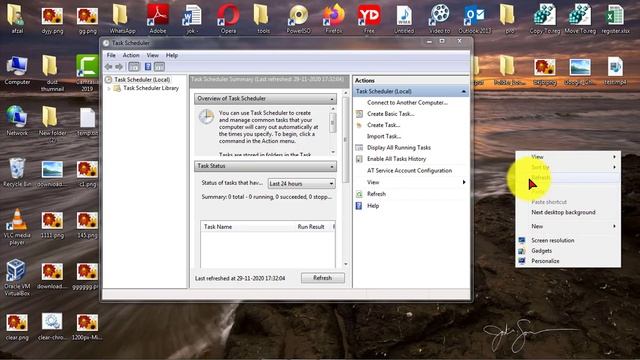
Task: Select the register.xlsx desktop file icon
Action: point(615,16)
